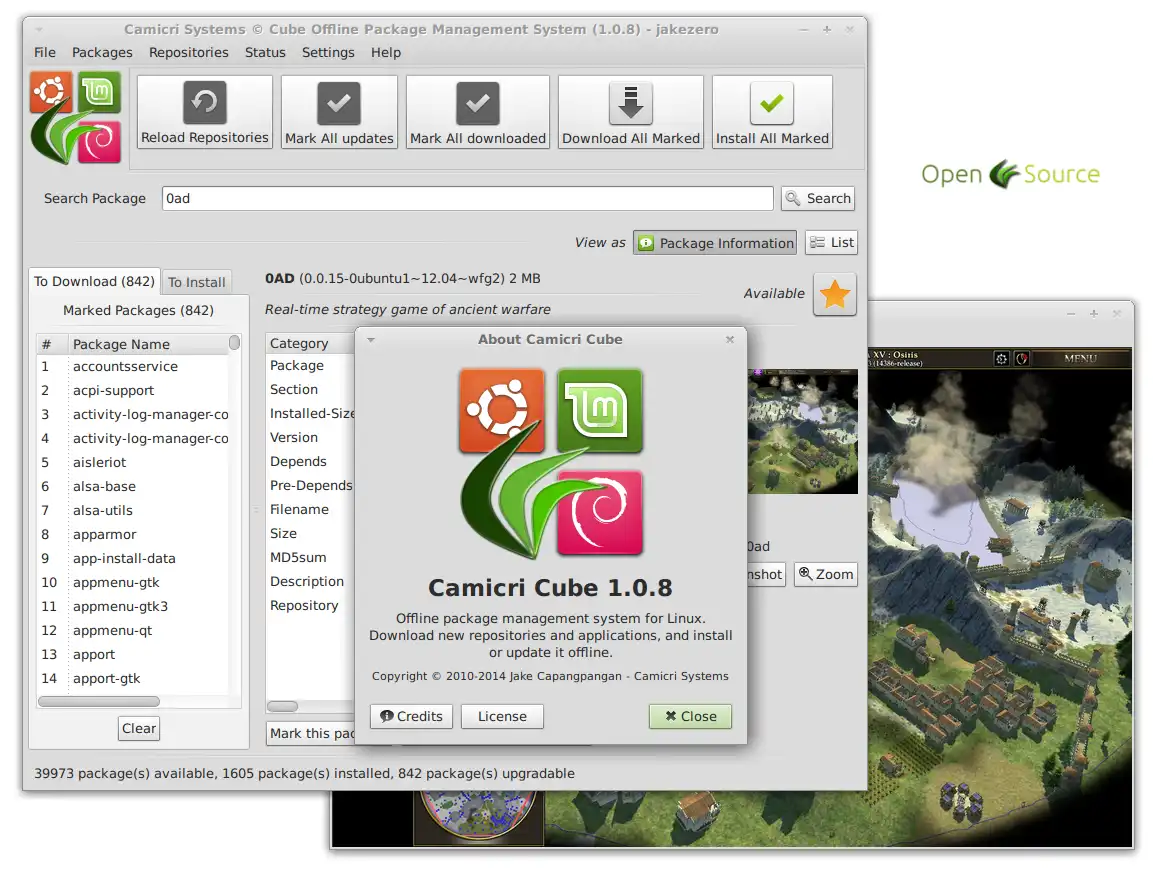1153x871 pixels.
Task: Click the Zoom screenshot button
Action: [x=826, y=575]
